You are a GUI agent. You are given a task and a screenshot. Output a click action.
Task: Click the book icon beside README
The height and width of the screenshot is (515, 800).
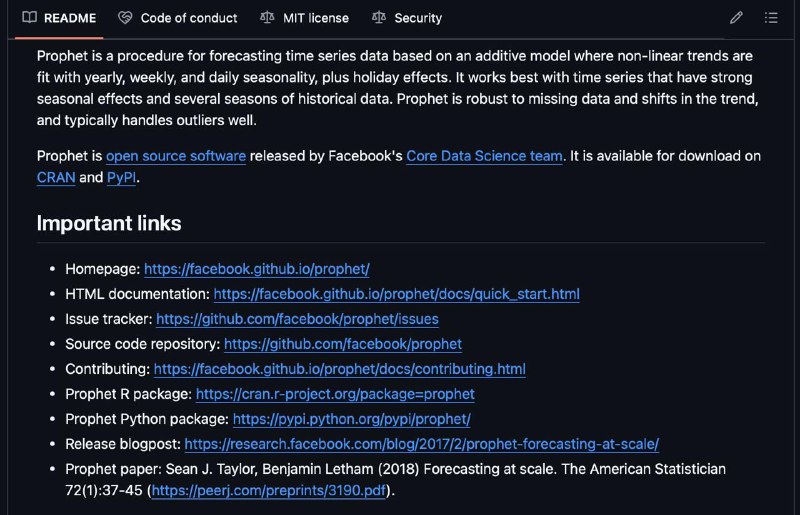pyautogui.click(x=30, y=17)
